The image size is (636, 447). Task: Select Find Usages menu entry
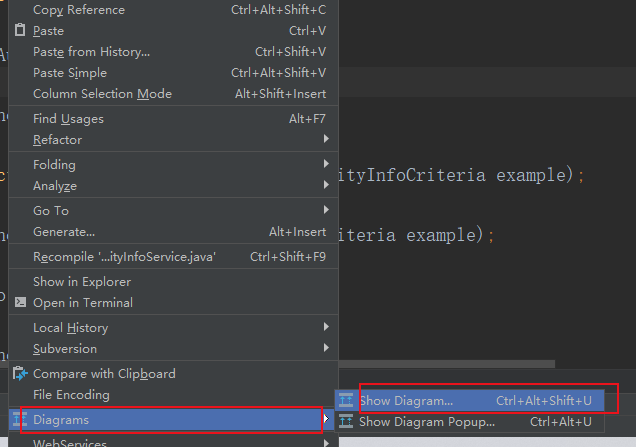174,119
